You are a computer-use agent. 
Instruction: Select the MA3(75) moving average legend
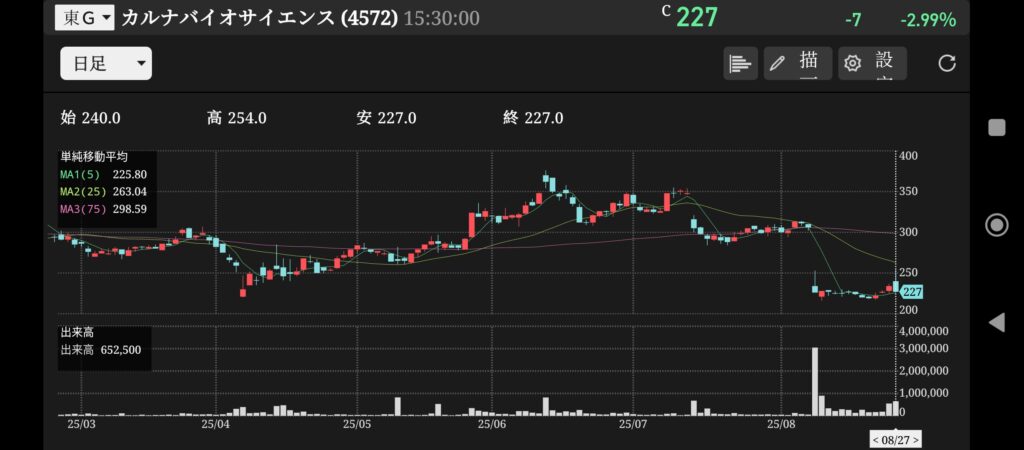[104, 209]
